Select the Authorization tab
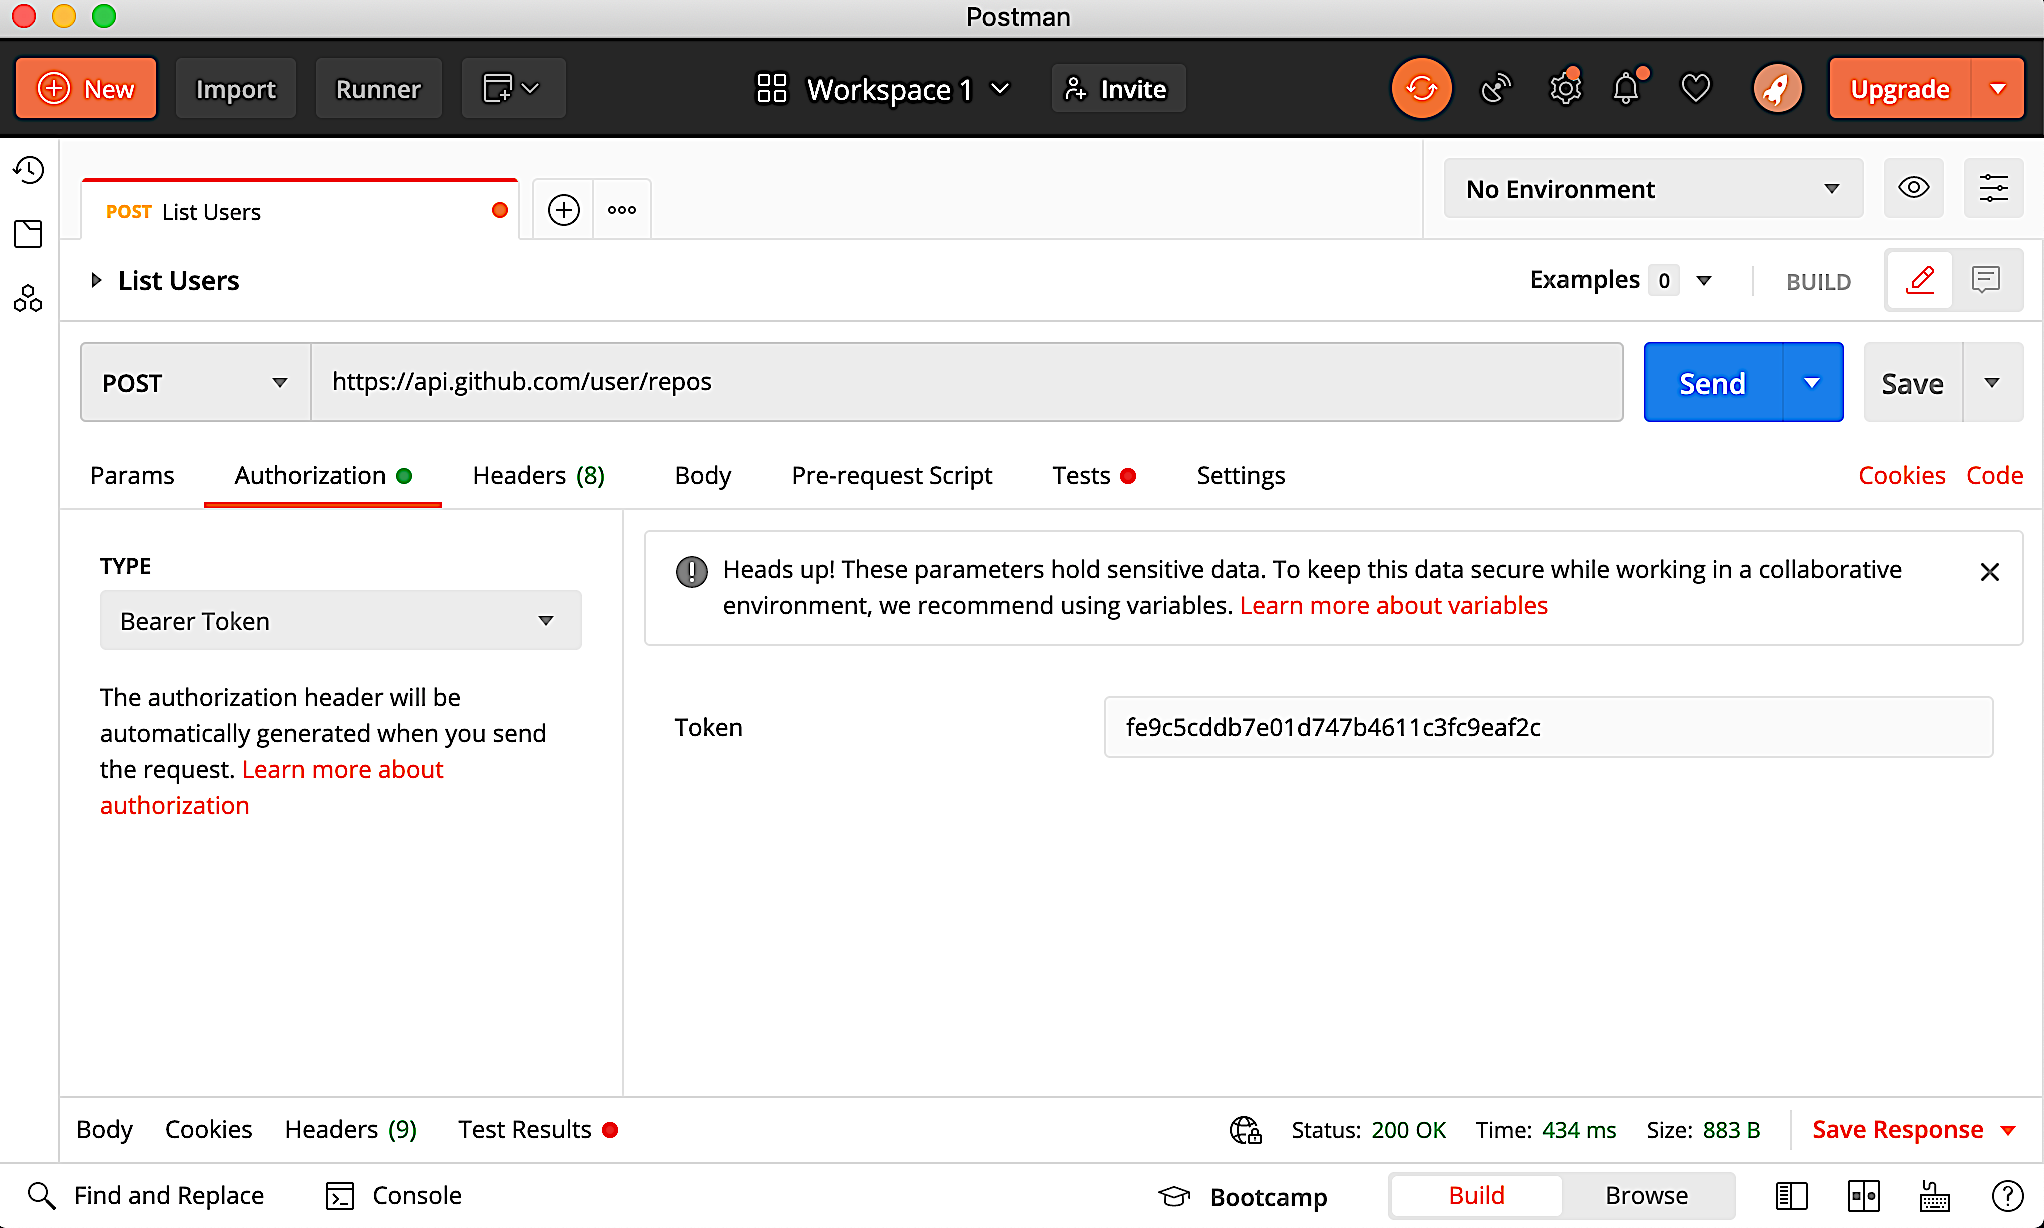The image size is (2044, 1228). pos(322,476)
